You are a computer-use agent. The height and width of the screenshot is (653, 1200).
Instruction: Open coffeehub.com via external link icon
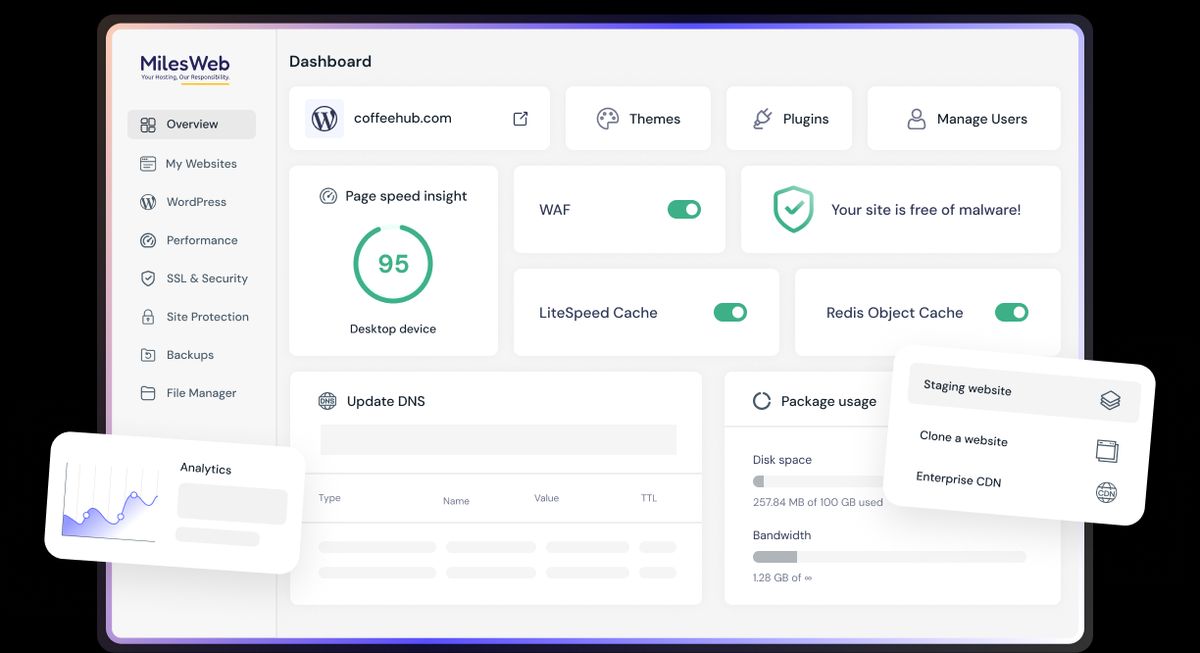(520, 119)
